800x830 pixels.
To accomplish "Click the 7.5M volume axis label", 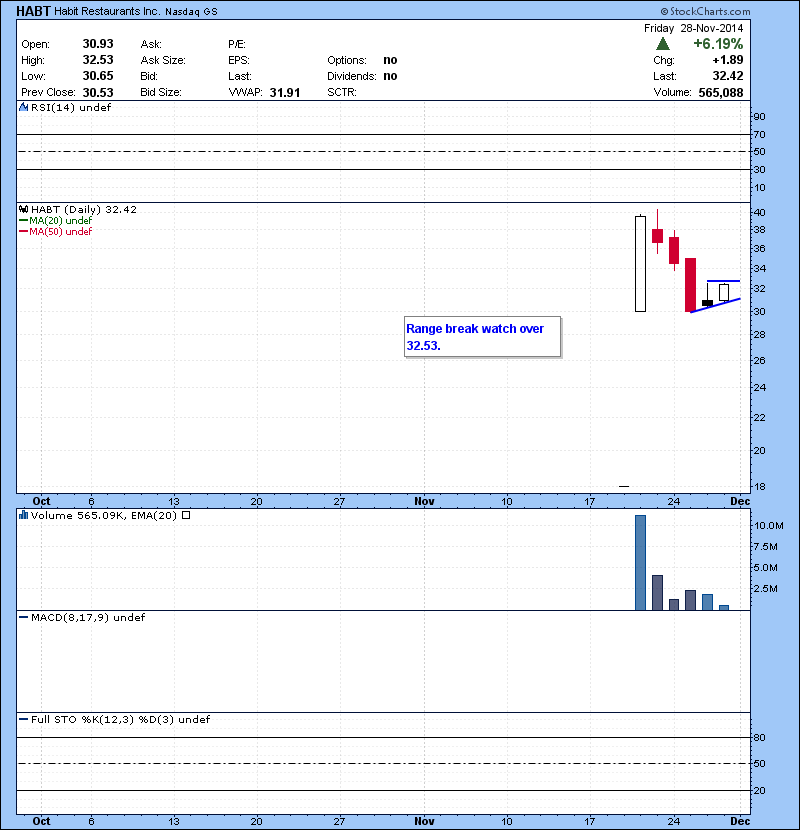I will coord(766,547).
